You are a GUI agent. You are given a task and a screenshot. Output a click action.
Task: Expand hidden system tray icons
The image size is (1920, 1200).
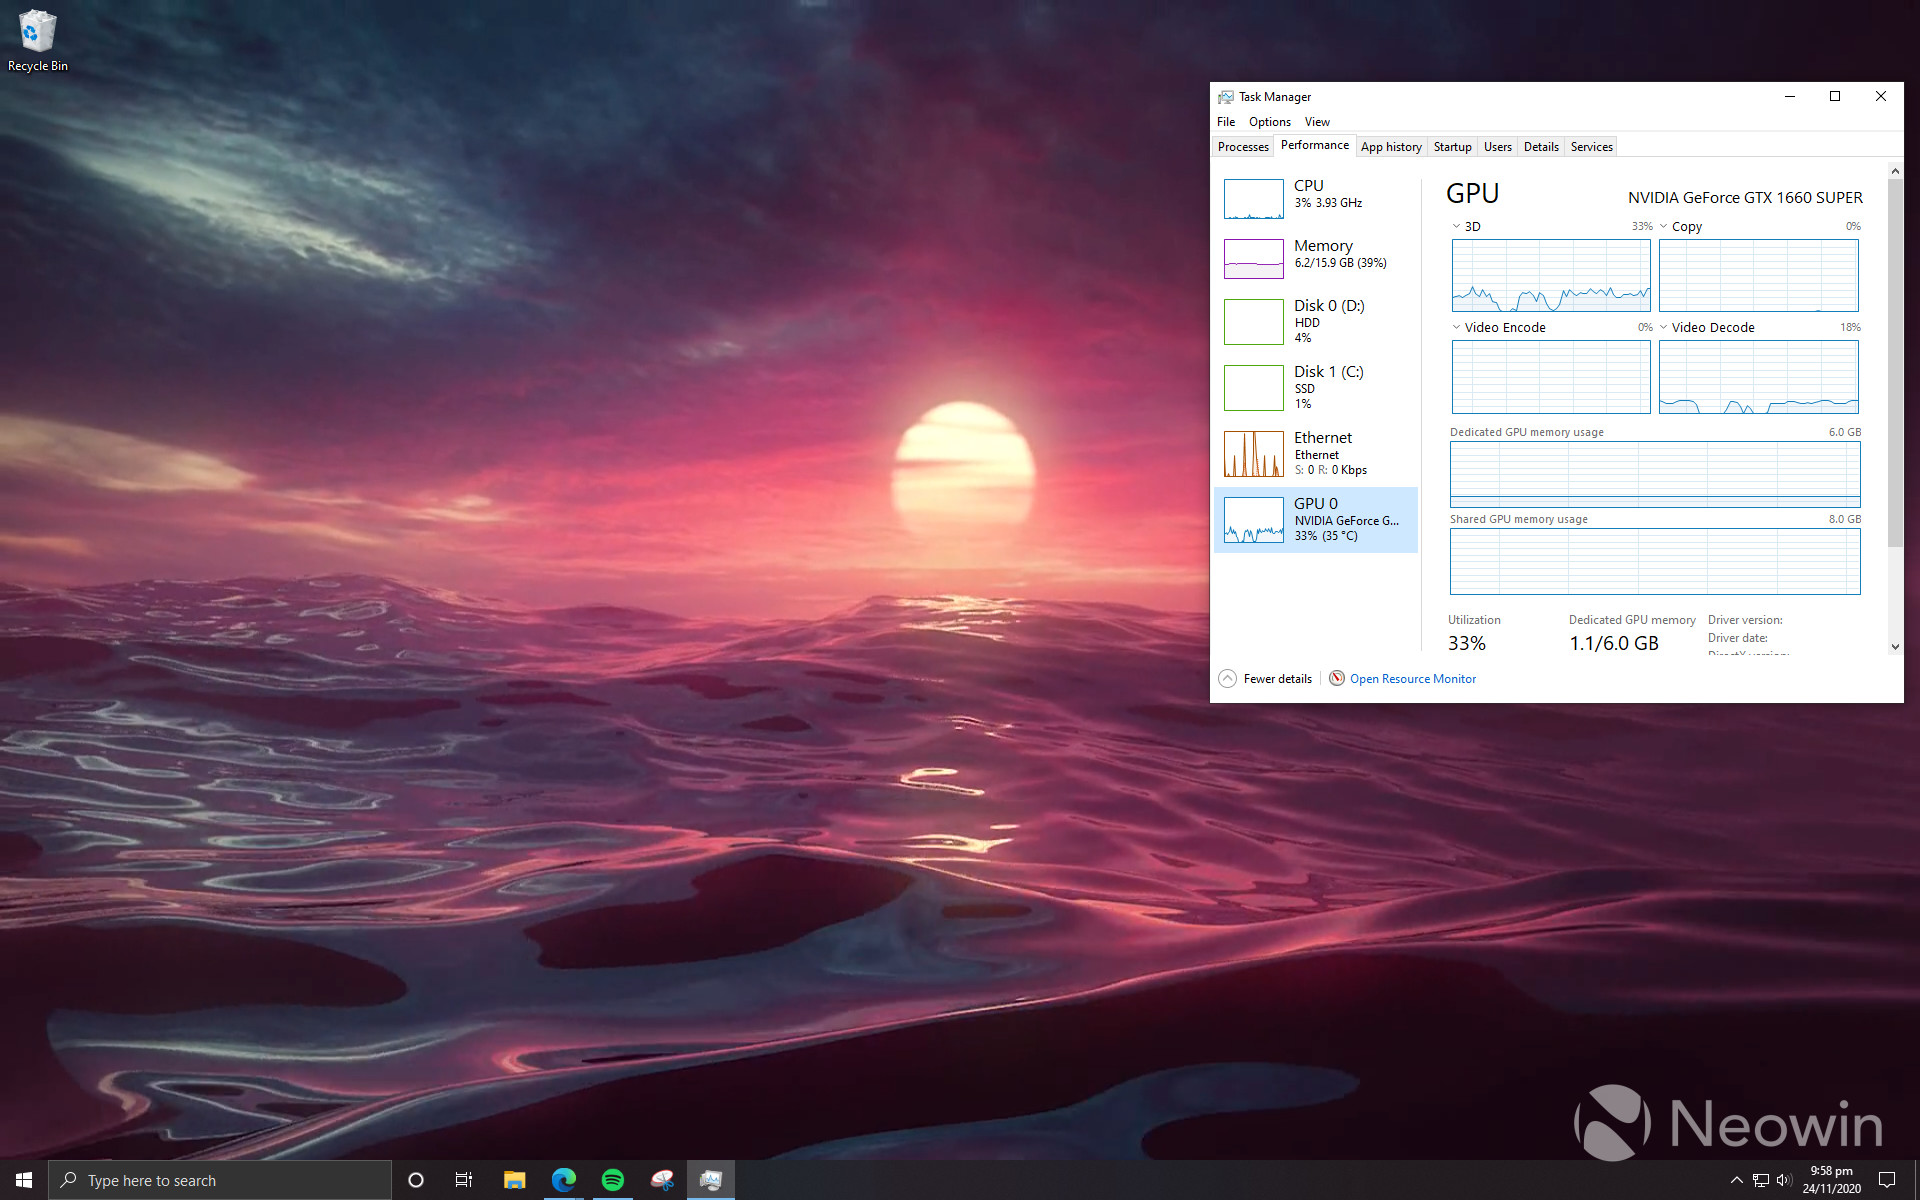tap(1737, 1180)
